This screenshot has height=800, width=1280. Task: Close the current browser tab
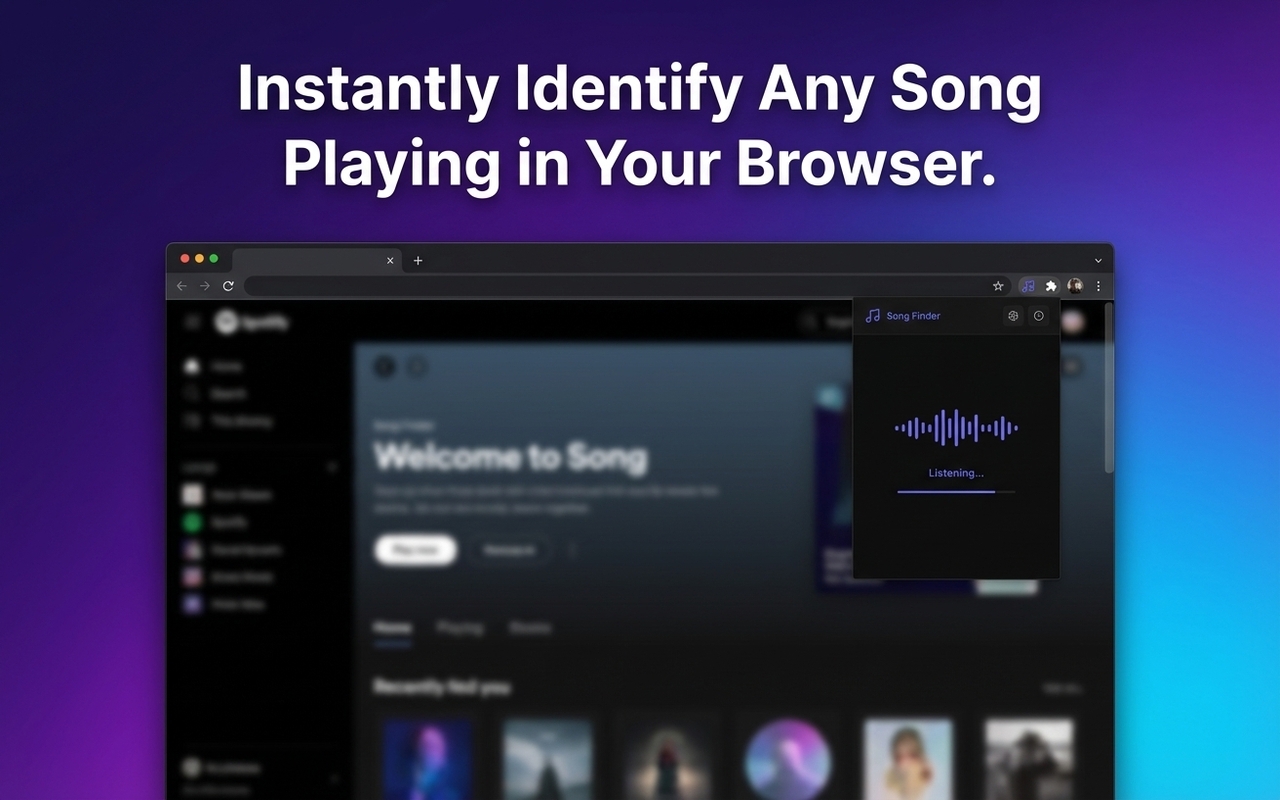390,261
